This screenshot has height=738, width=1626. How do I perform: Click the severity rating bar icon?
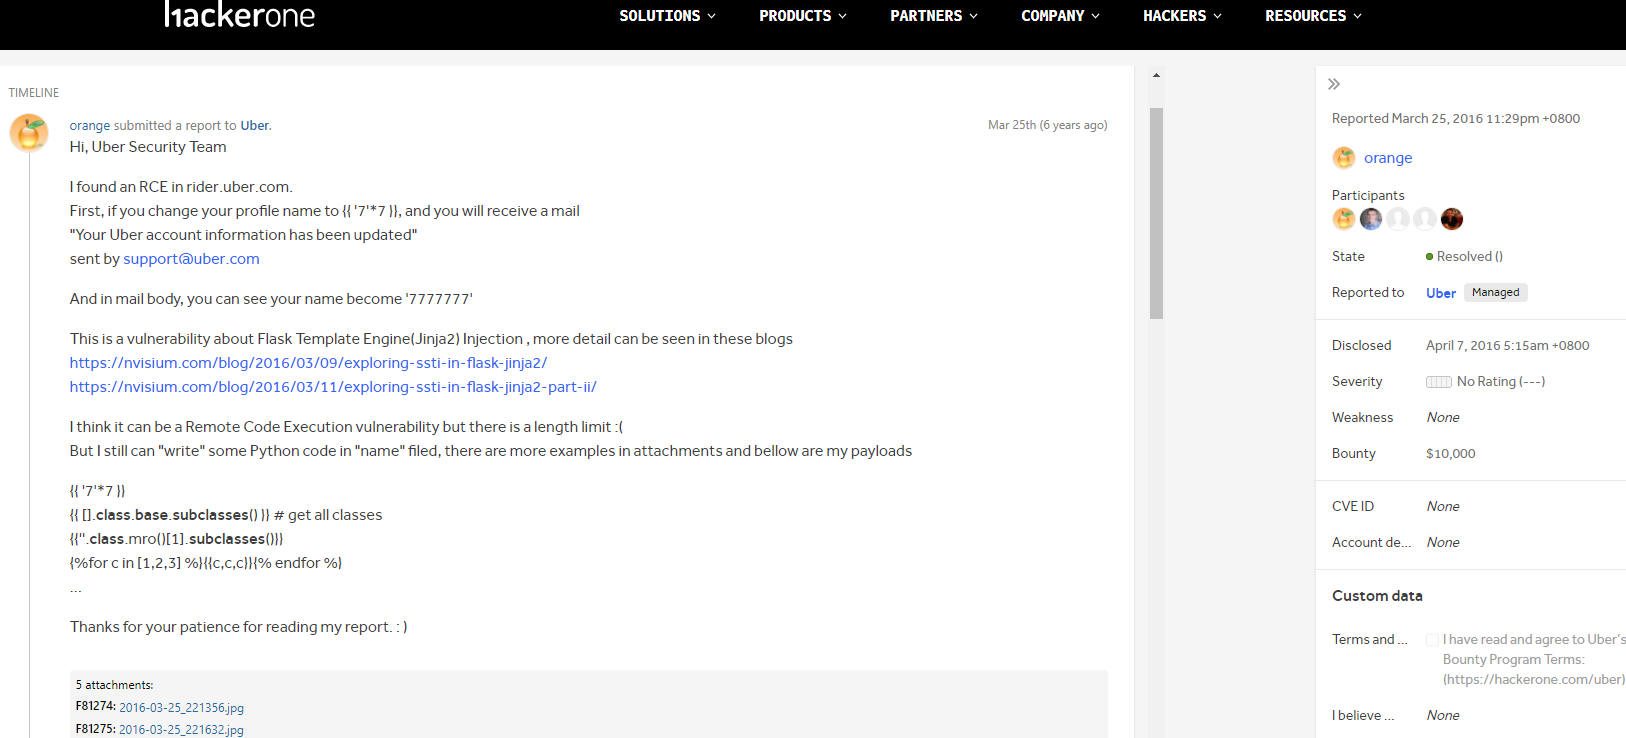coord(1438,382)
